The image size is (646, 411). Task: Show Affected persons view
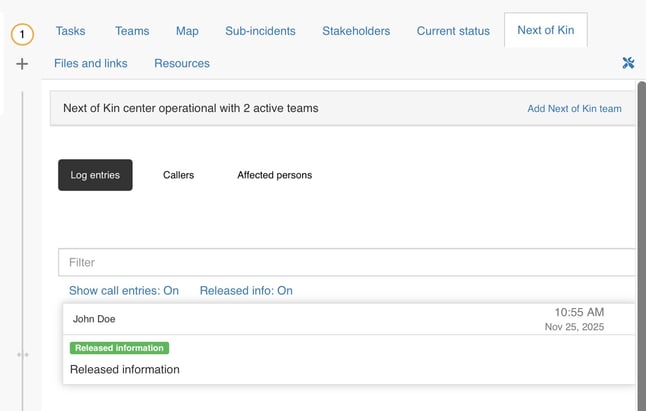point(274,175)
